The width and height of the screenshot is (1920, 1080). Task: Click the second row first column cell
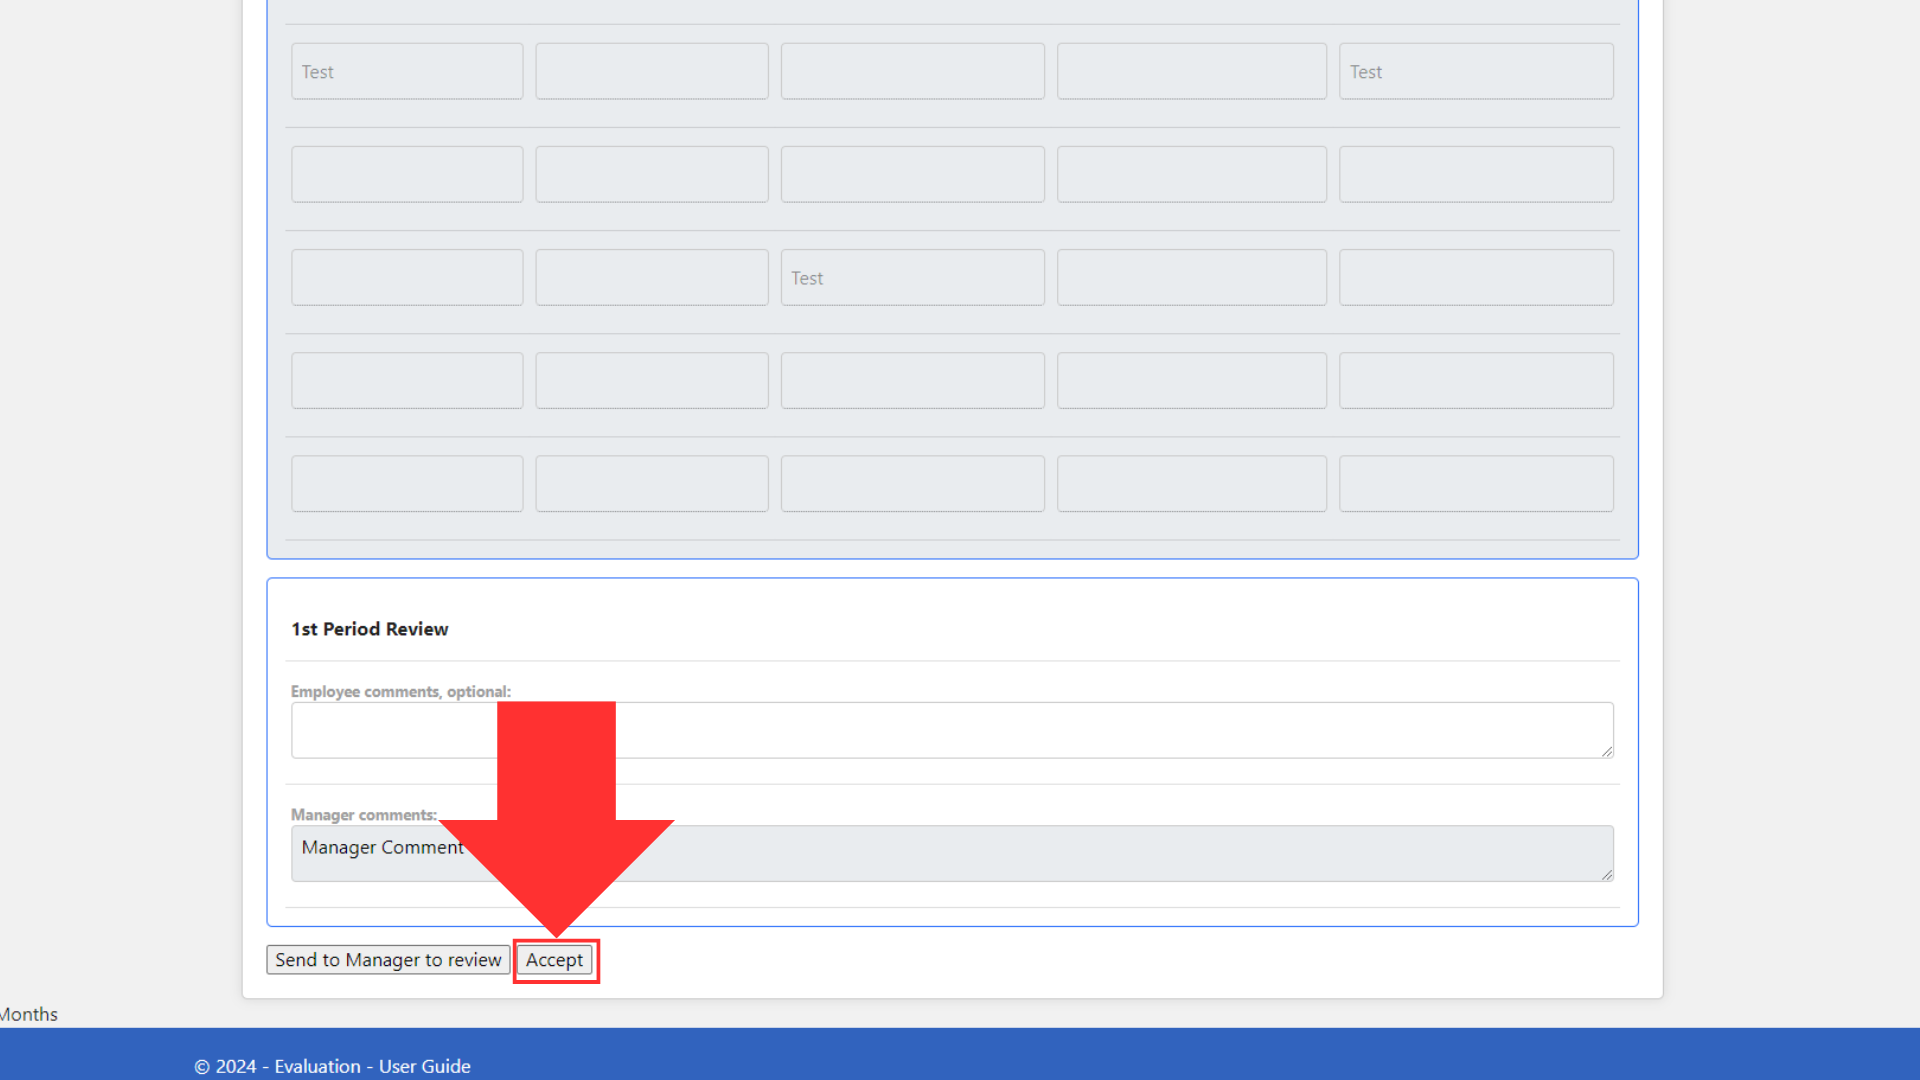(x=407, y=173)
